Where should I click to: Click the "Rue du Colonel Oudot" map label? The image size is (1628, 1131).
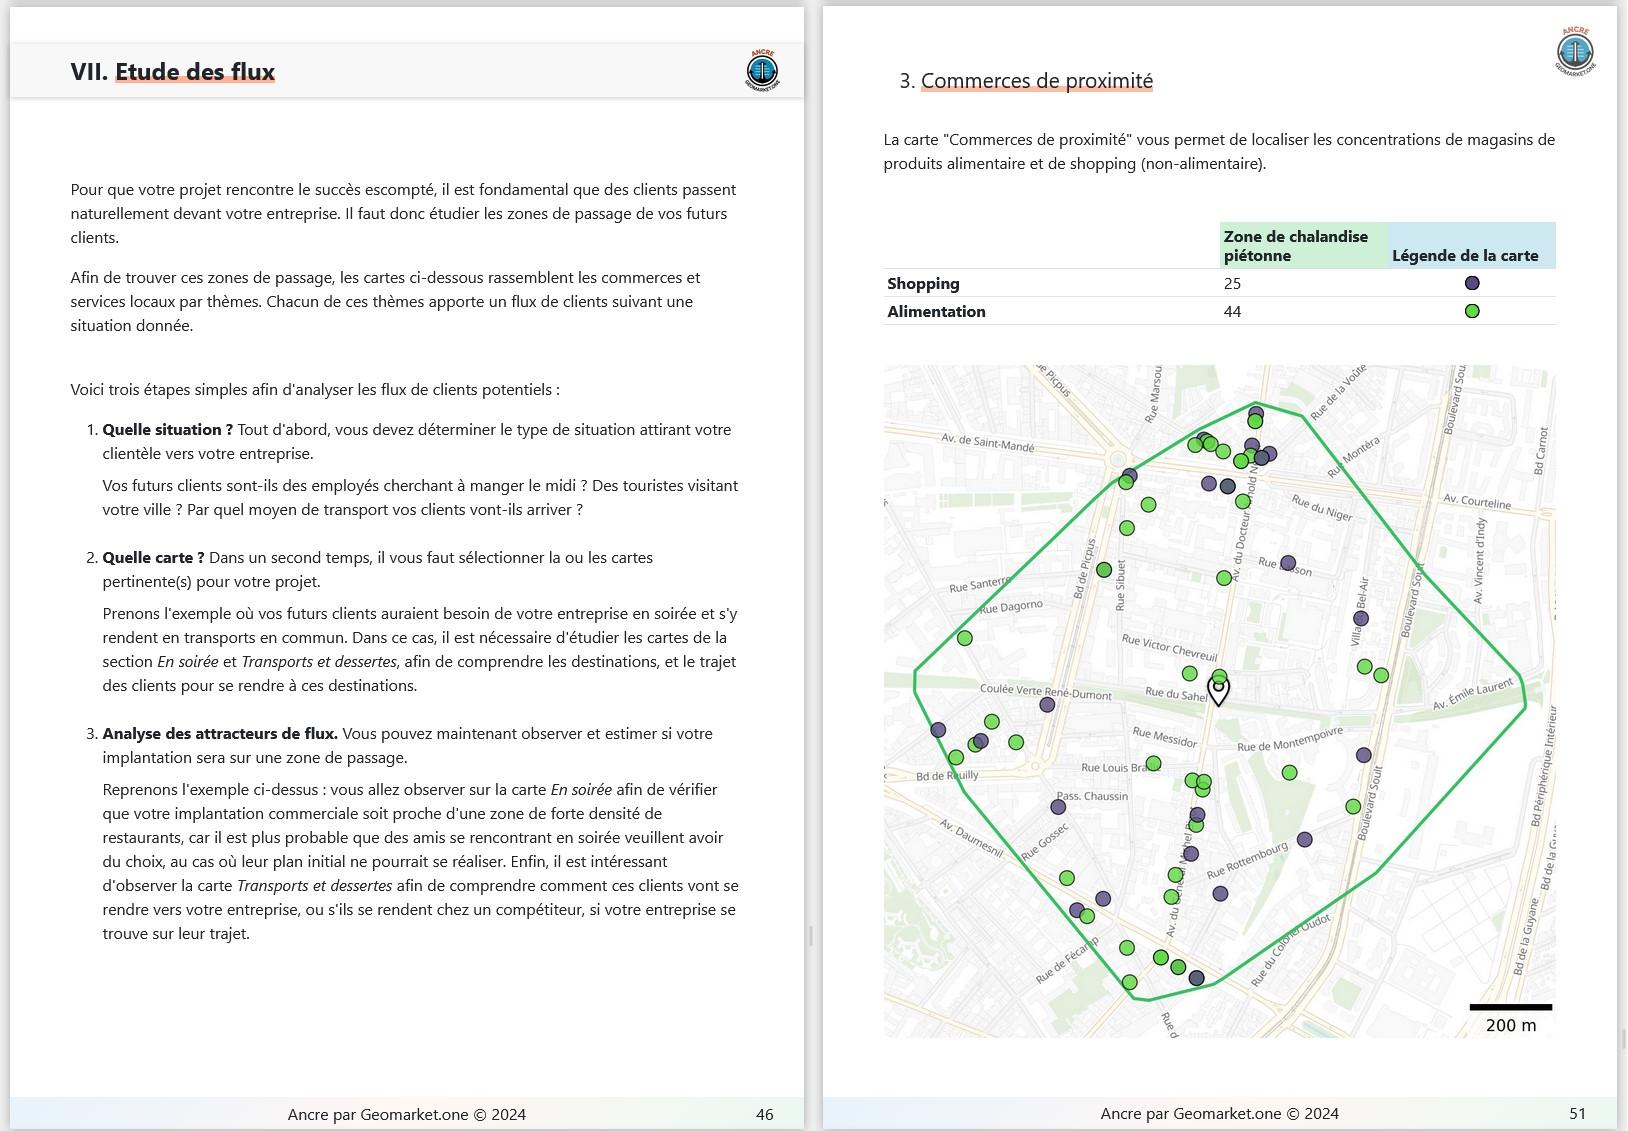coord(1290,949)
